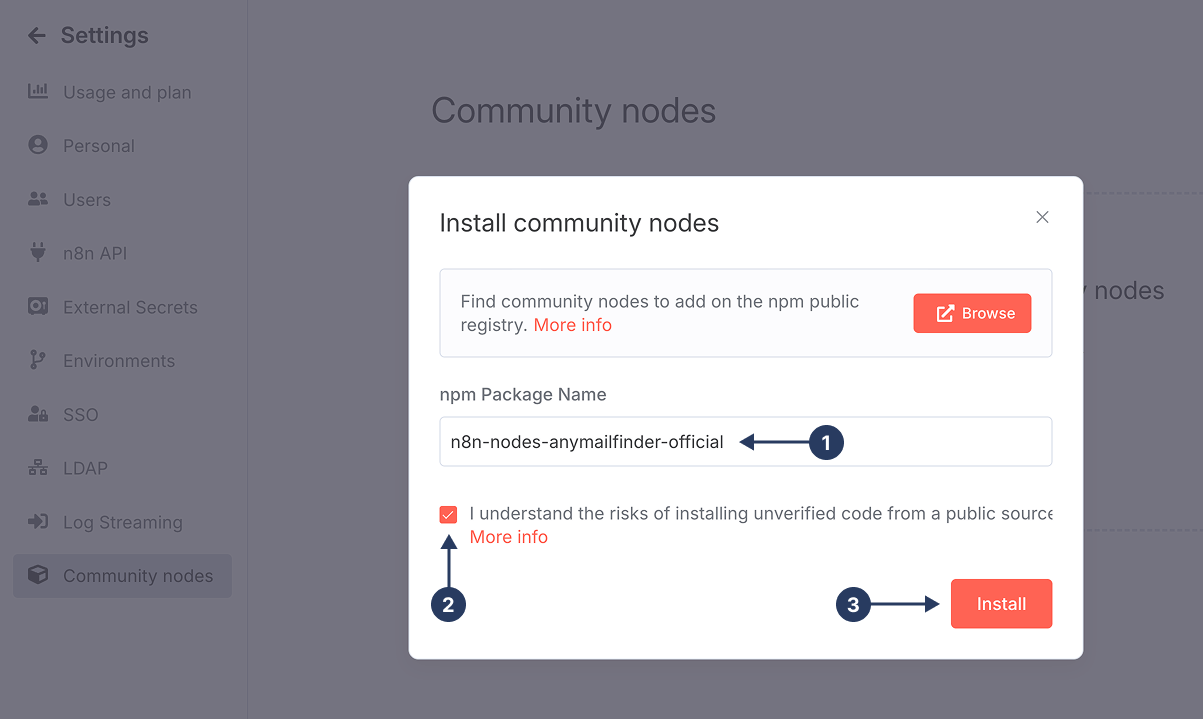Click the Personal user circle icon
Image resolution: width=1203 pixels, height=719 pixels.
click(38, 145)
